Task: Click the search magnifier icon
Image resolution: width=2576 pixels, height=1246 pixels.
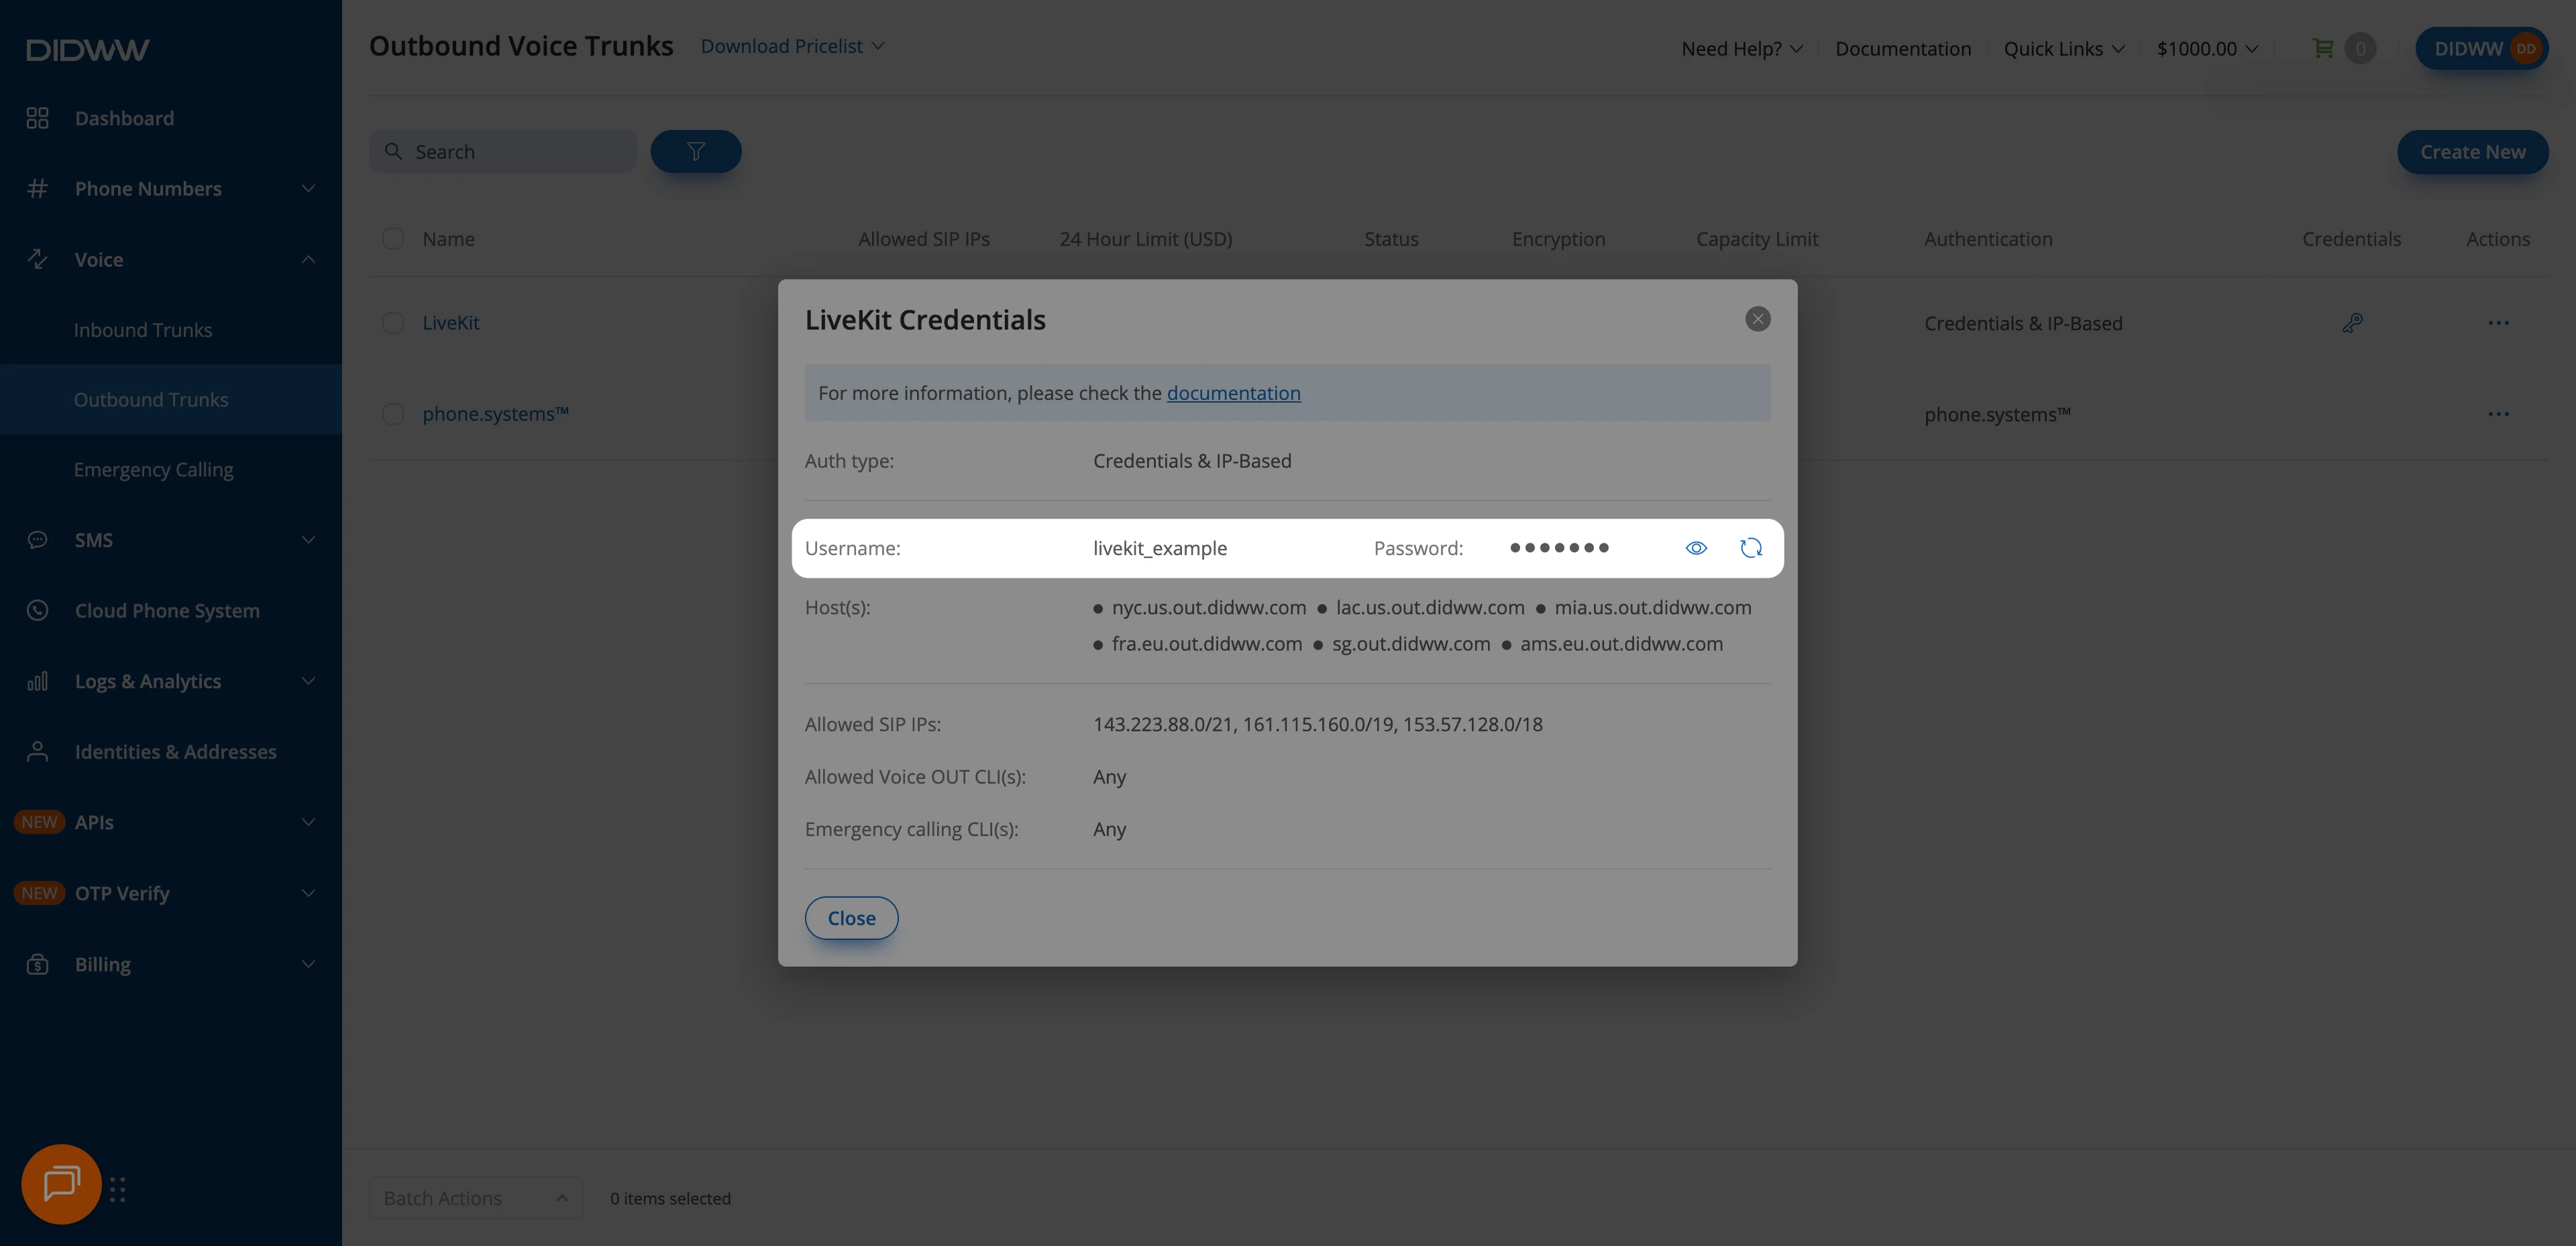Action: click(394, 151)
